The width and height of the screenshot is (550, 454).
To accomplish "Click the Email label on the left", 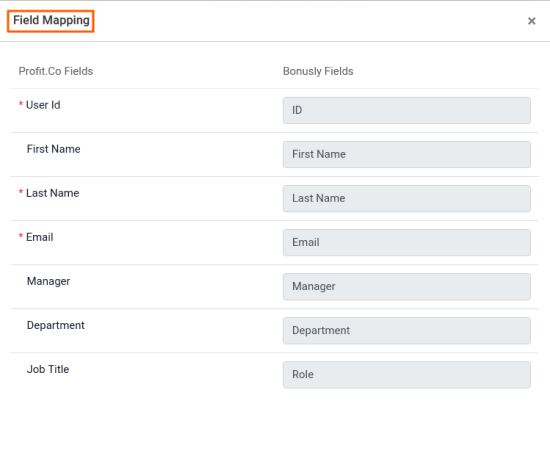I will (x=40, y=237).
